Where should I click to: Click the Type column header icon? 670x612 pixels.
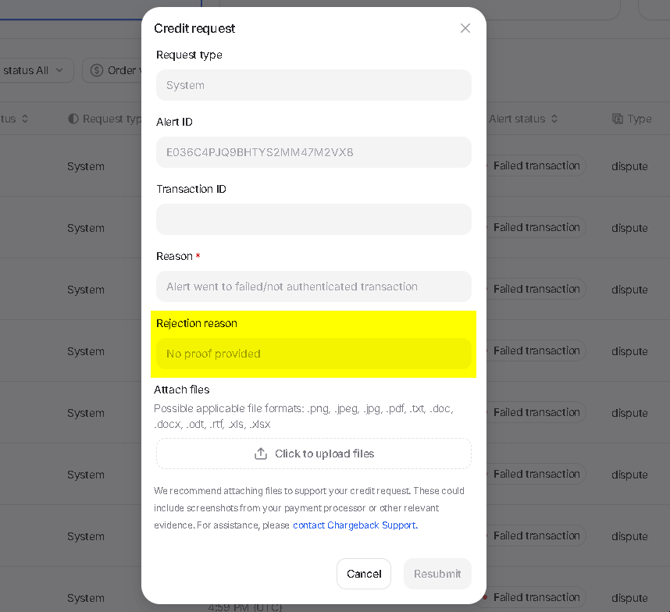[617, 119]
